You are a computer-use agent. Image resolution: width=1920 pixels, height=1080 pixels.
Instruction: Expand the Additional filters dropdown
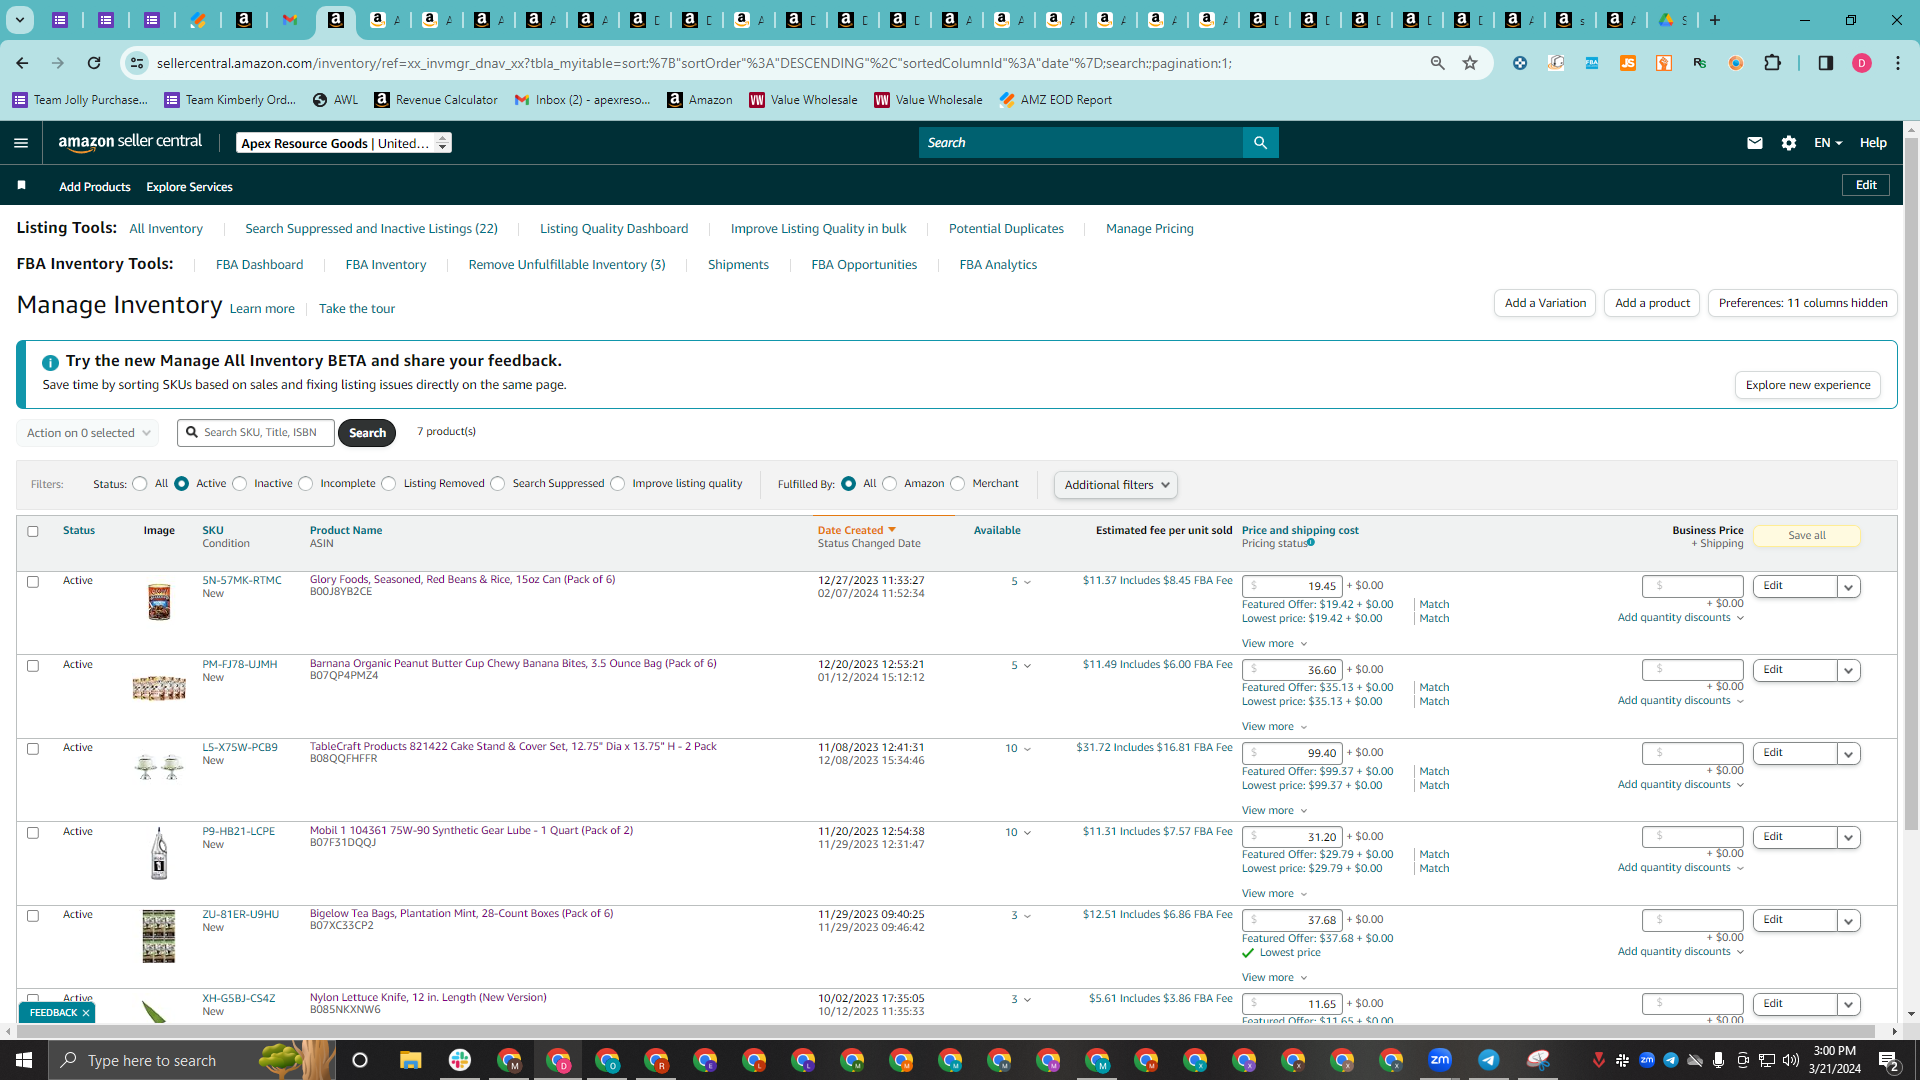tap(1116, 485)
